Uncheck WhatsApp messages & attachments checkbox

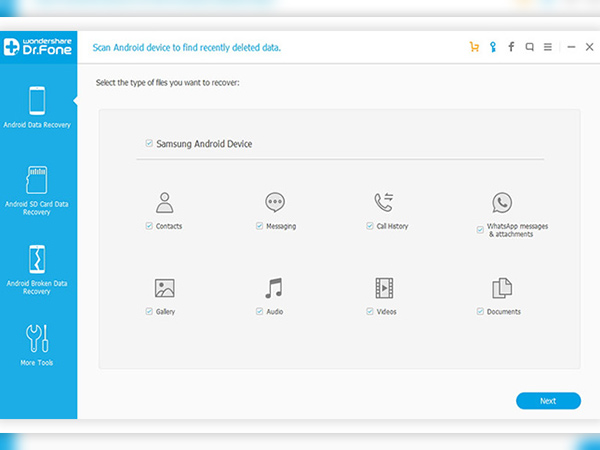point(480,230)
